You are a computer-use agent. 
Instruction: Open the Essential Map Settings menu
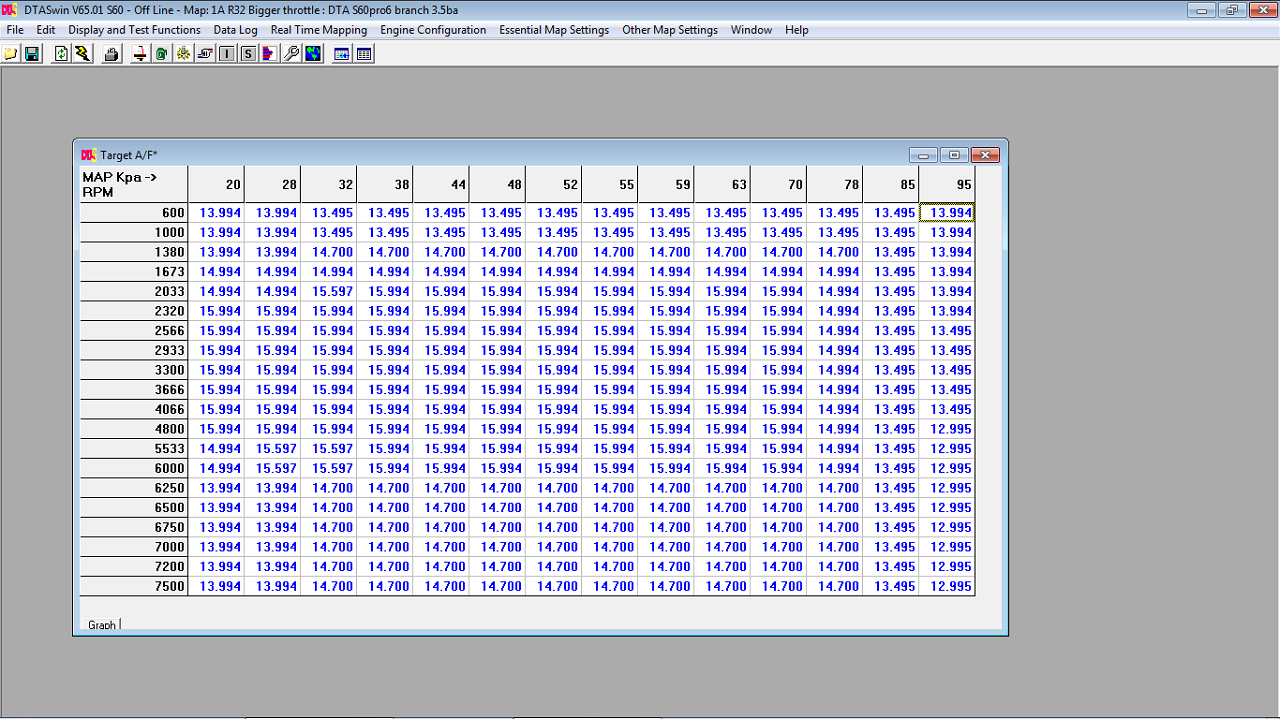coord(554,30)
